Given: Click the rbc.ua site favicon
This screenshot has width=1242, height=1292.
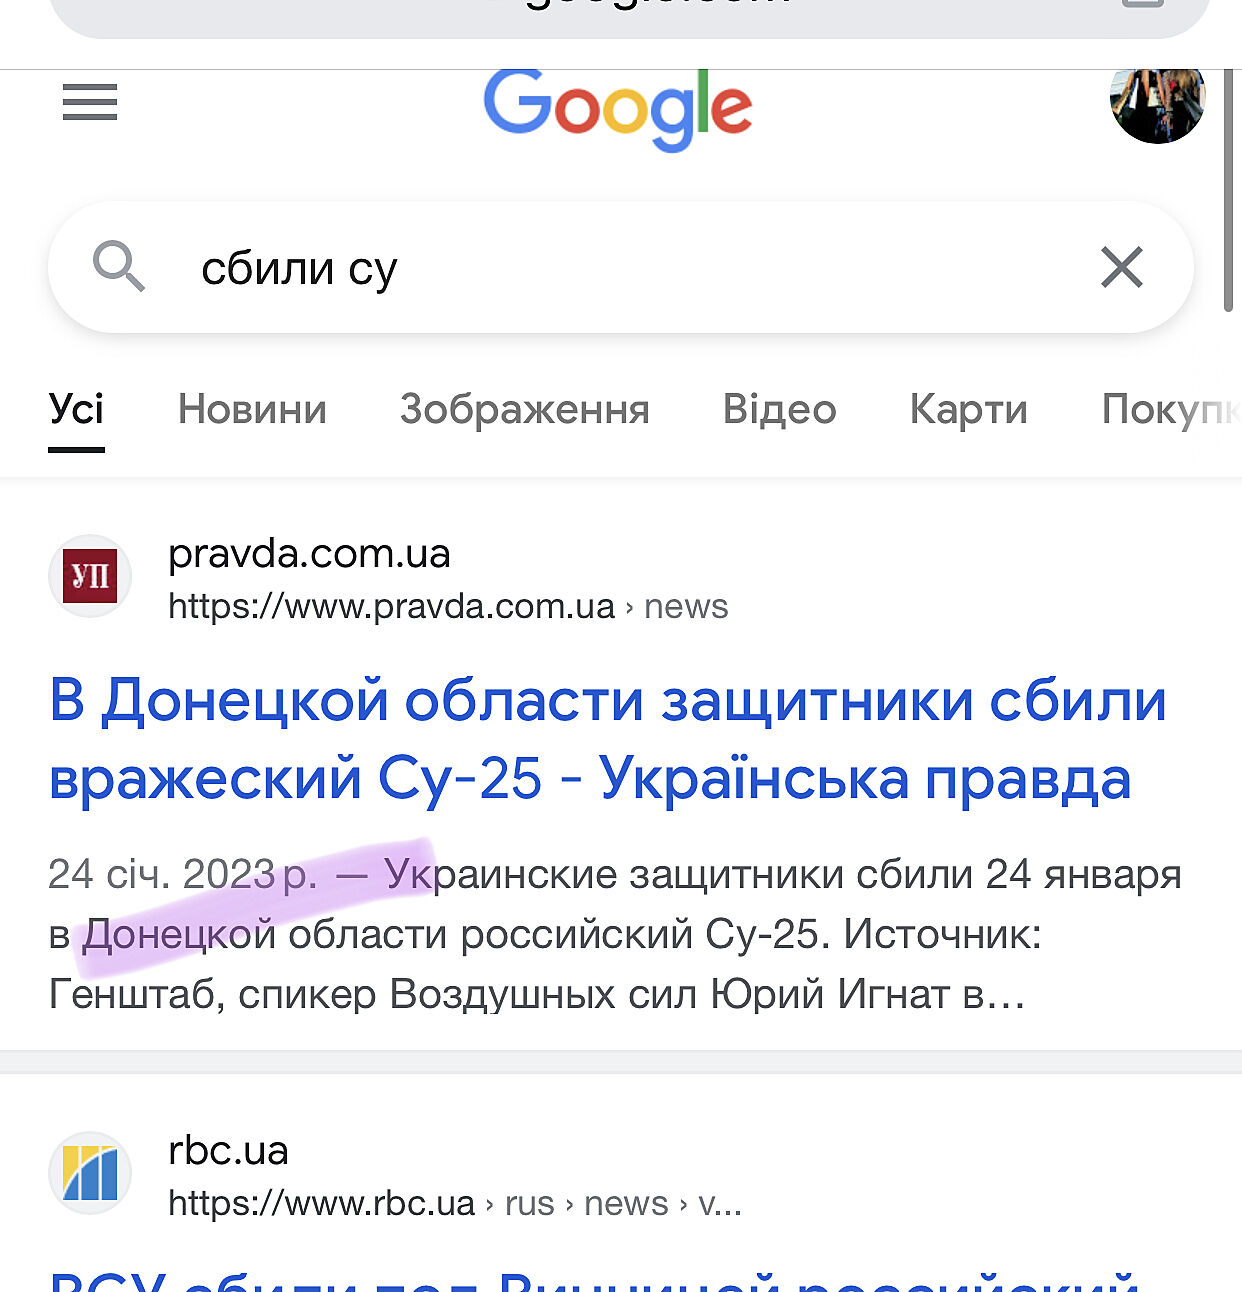Looking at the screenshot, I should pos(90,1173).
